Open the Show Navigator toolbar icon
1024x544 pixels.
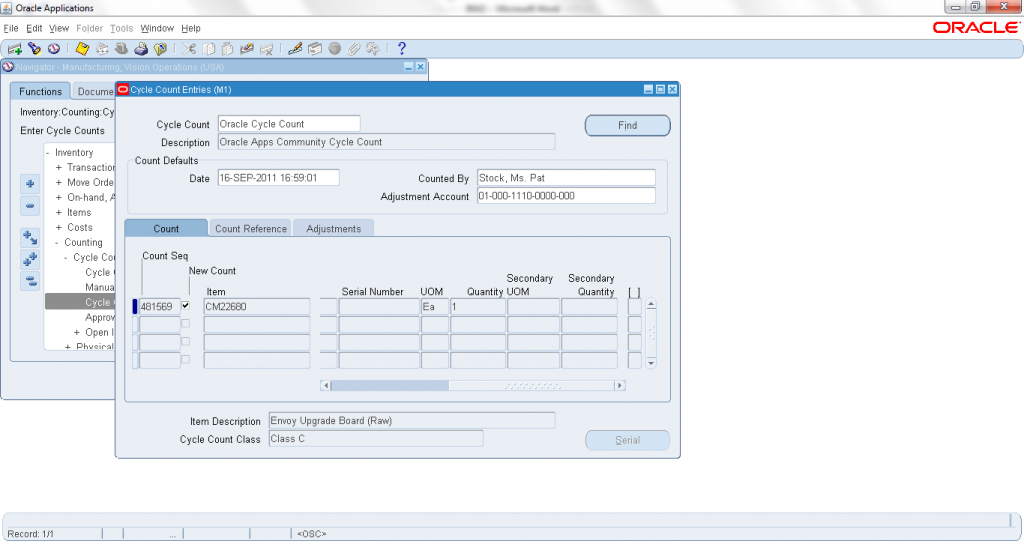[x=52, y=48]
